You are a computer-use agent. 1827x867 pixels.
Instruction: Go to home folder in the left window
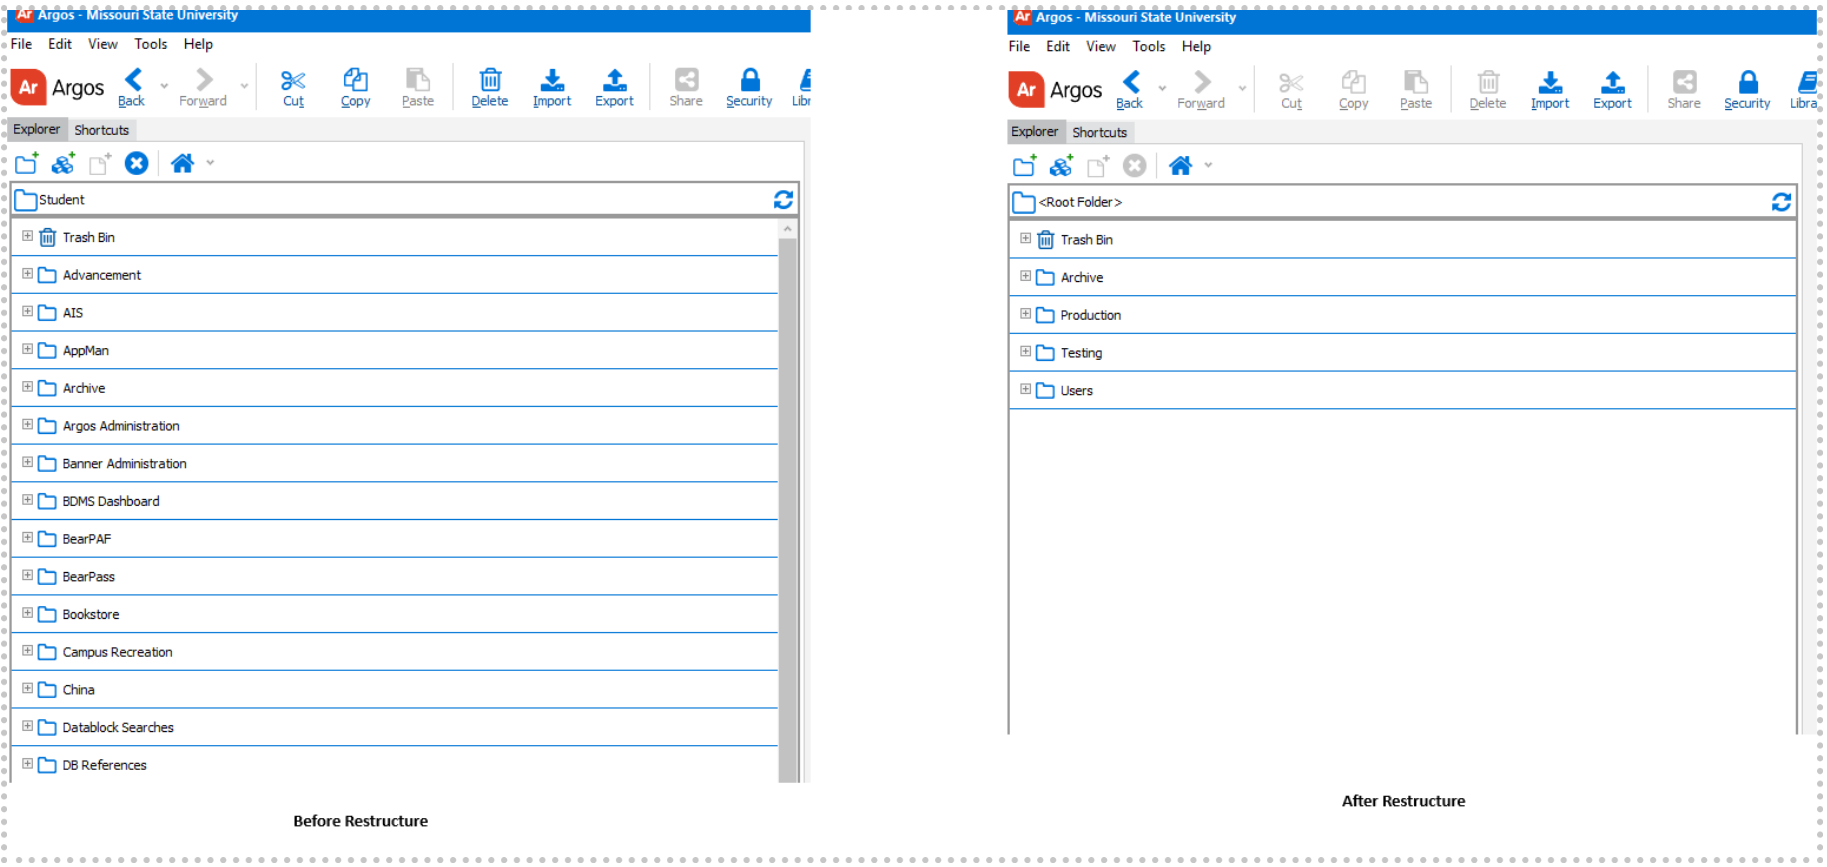[182, 163]
